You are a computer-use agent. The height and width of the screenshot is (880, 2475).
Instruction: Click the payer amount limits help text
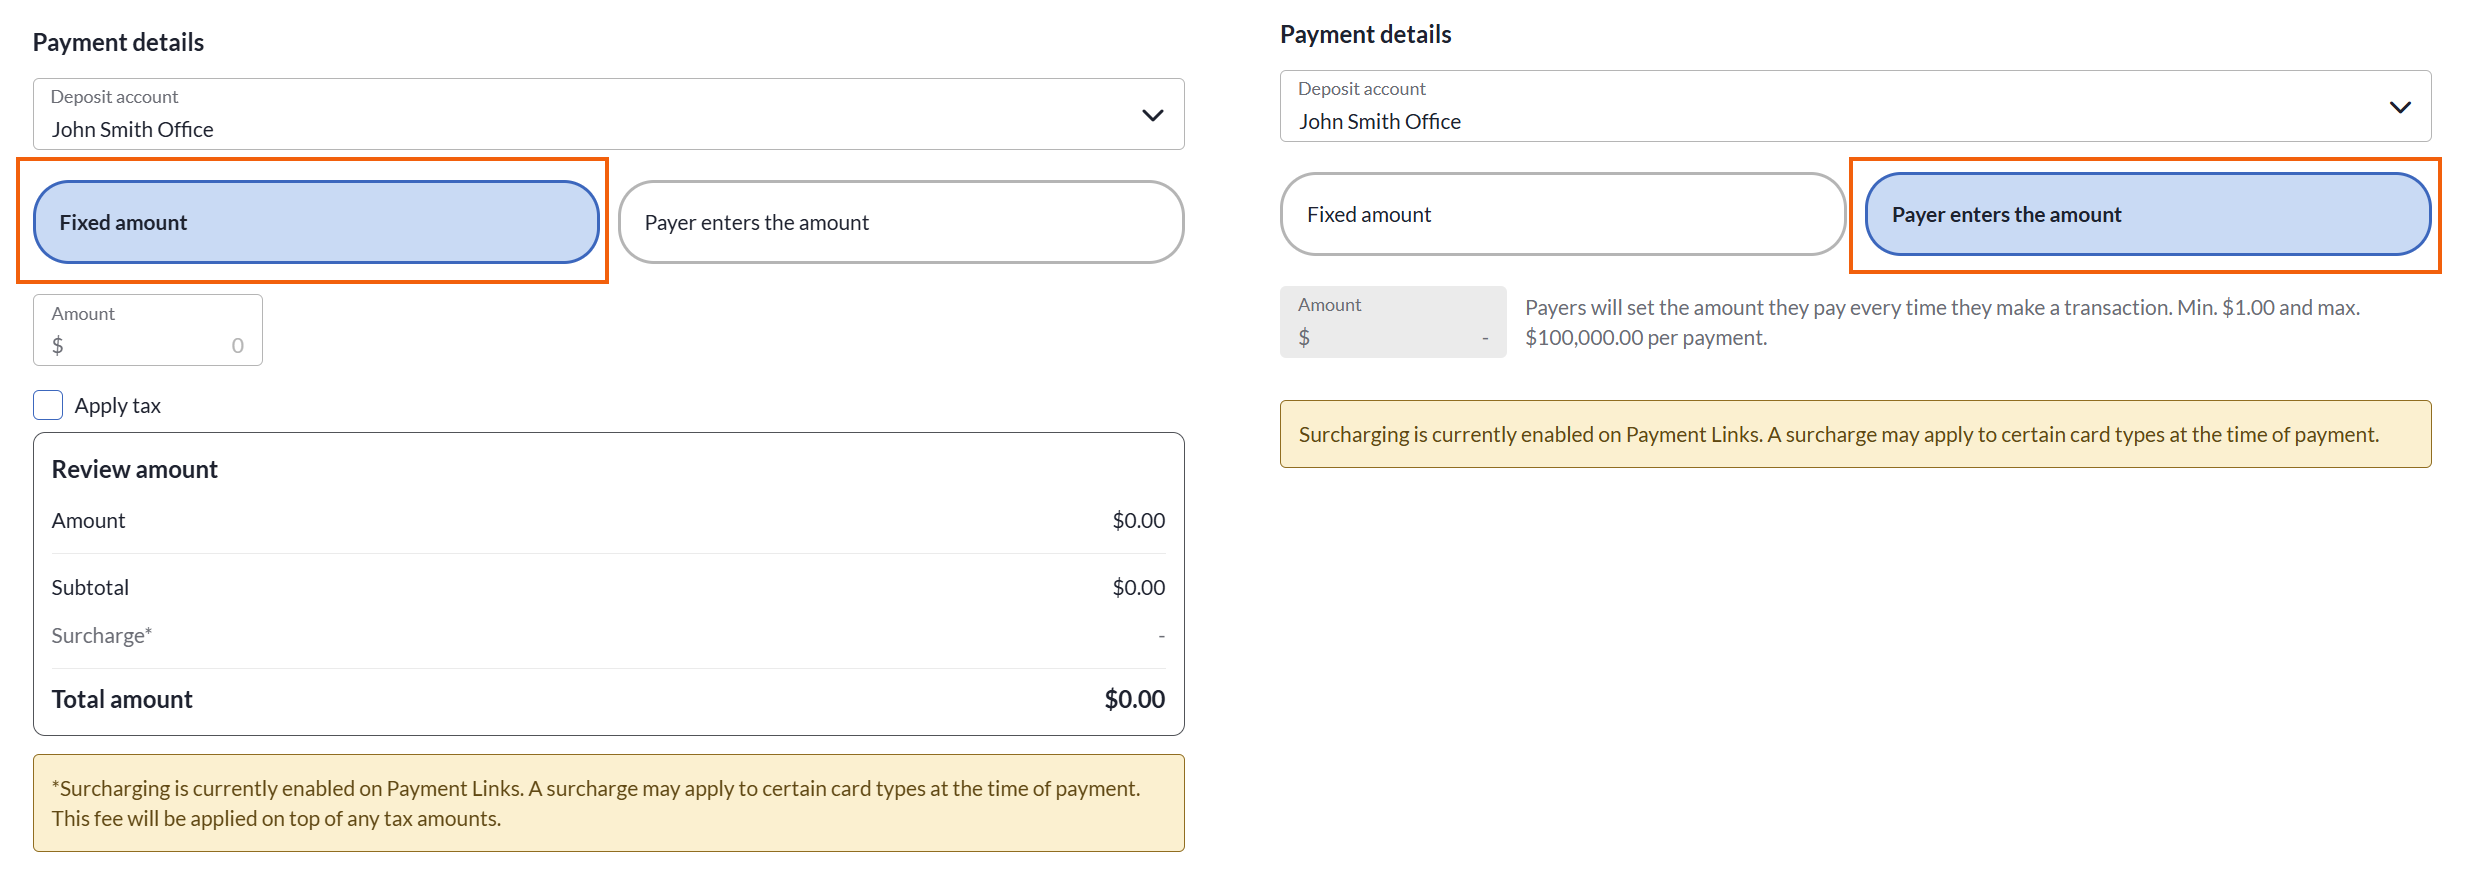[1940, 323]
